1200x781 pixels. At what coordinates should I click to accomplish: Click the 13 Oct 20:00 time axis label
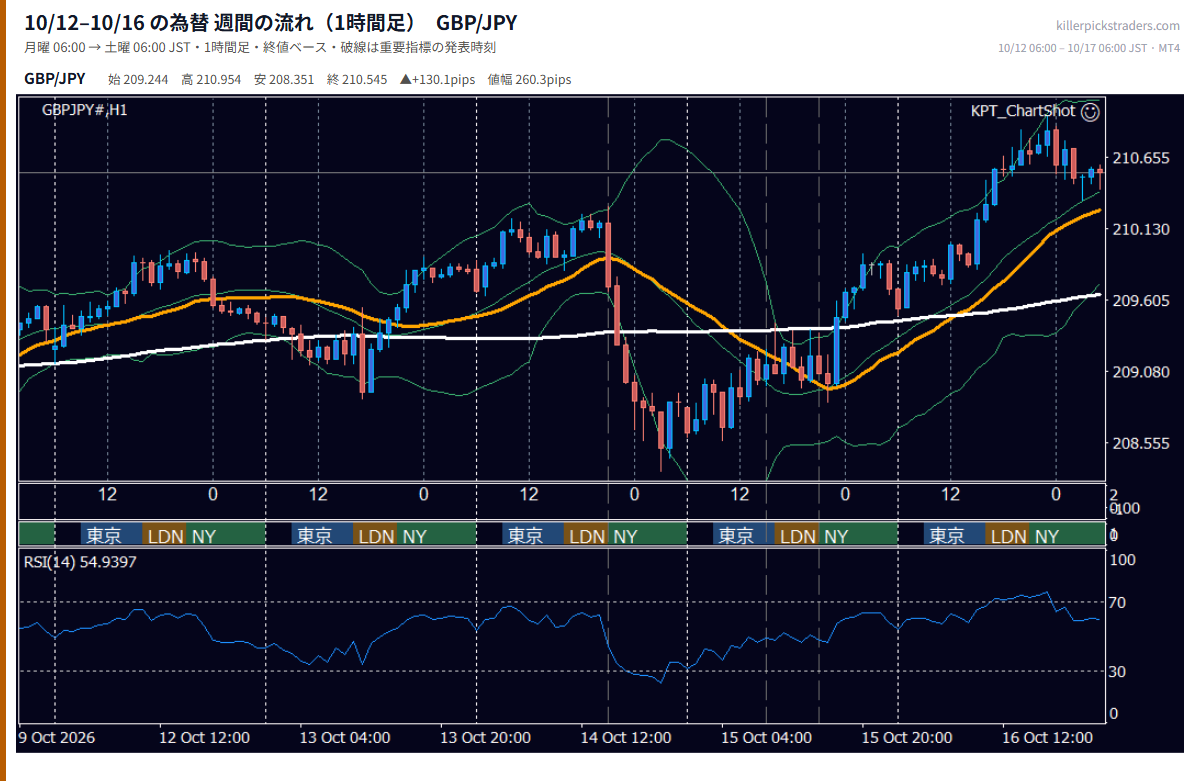pos(485,737)
